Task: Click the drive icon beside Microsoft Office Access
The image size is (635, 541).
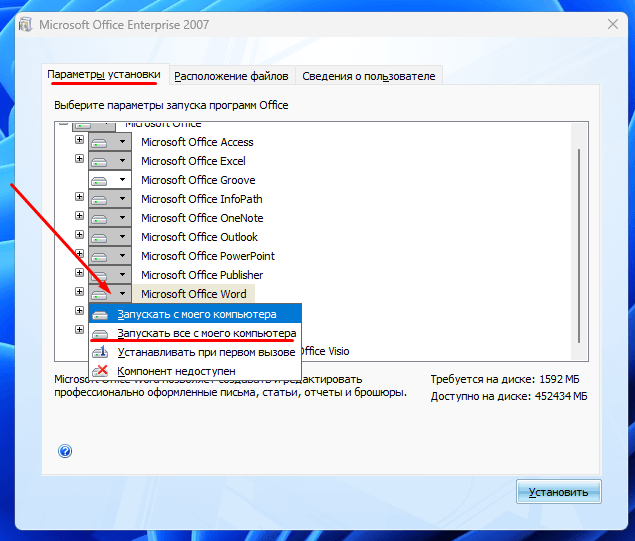Action: (99, 143)
